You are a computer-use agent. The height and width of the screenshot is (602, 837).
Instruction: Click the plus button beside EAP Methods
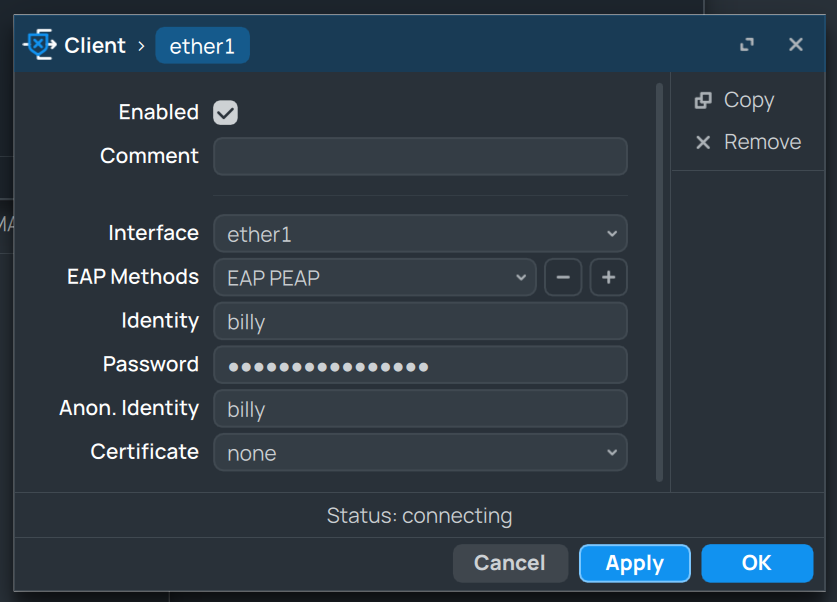coord(608,277)
